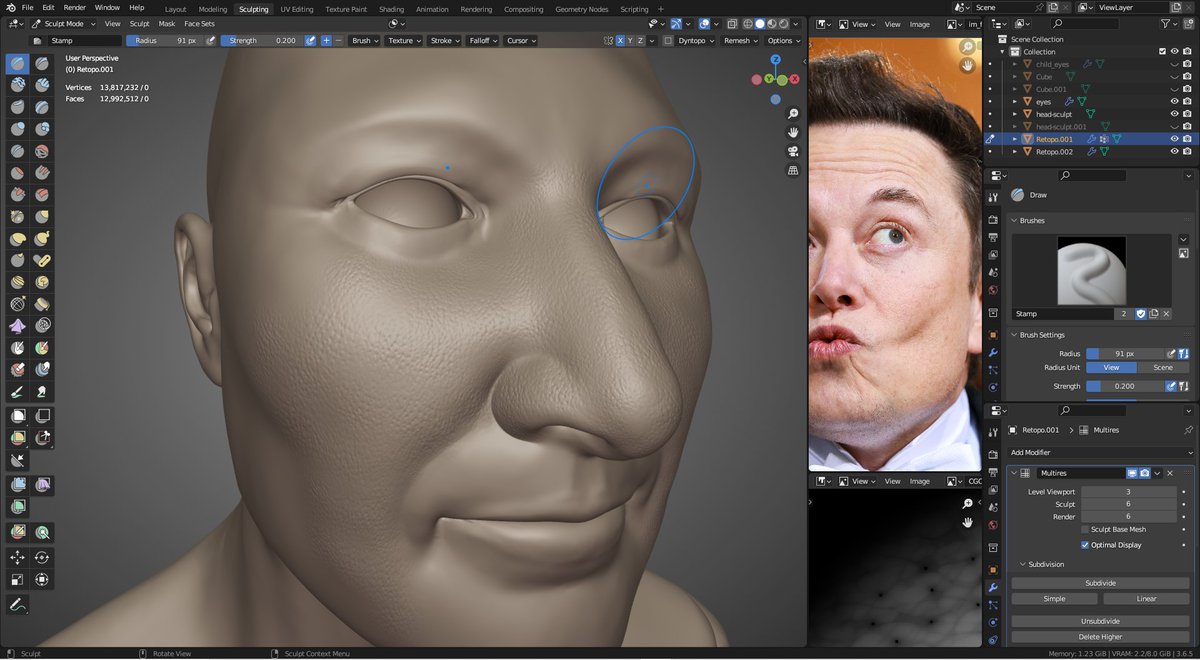Click the Delete Higher button
The width and height of the screenshot is (1200, 660).
pos(1100,636)
